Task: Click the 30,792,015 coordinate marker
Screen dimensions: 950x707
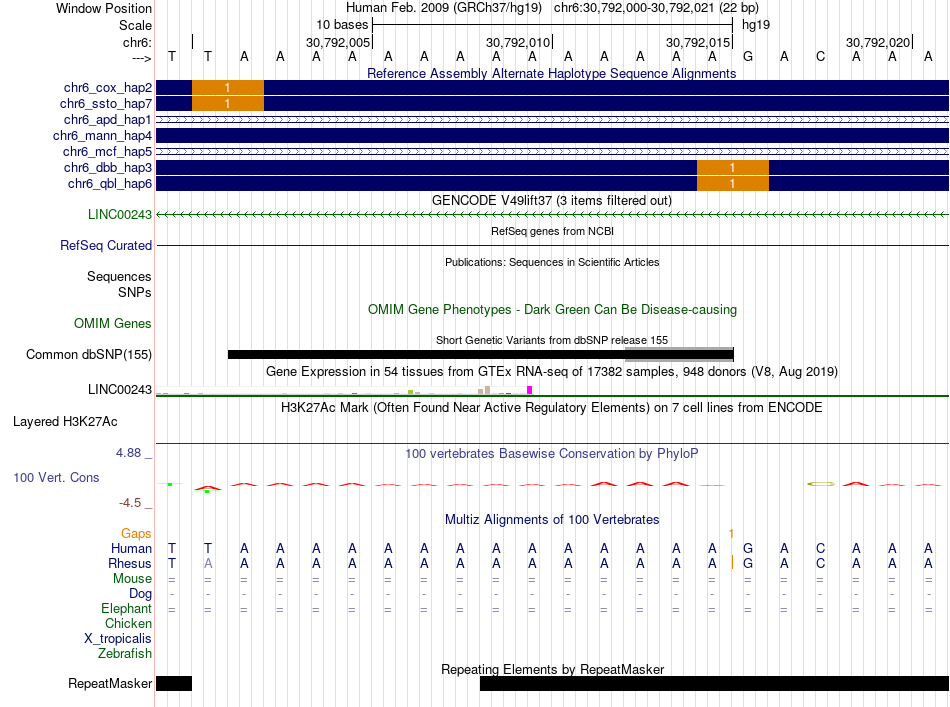Action: tap(698, 42)
